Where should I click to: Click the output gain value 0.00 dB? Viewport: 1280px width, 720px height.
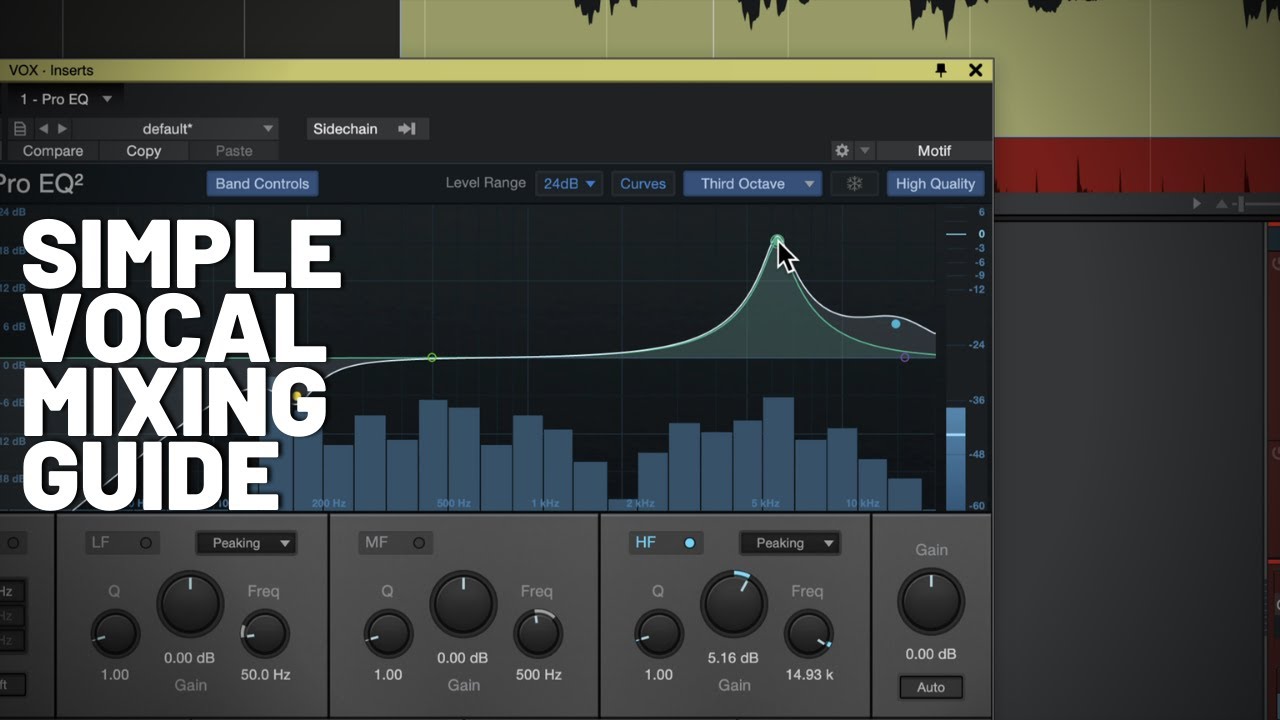[x=931, y=654]
